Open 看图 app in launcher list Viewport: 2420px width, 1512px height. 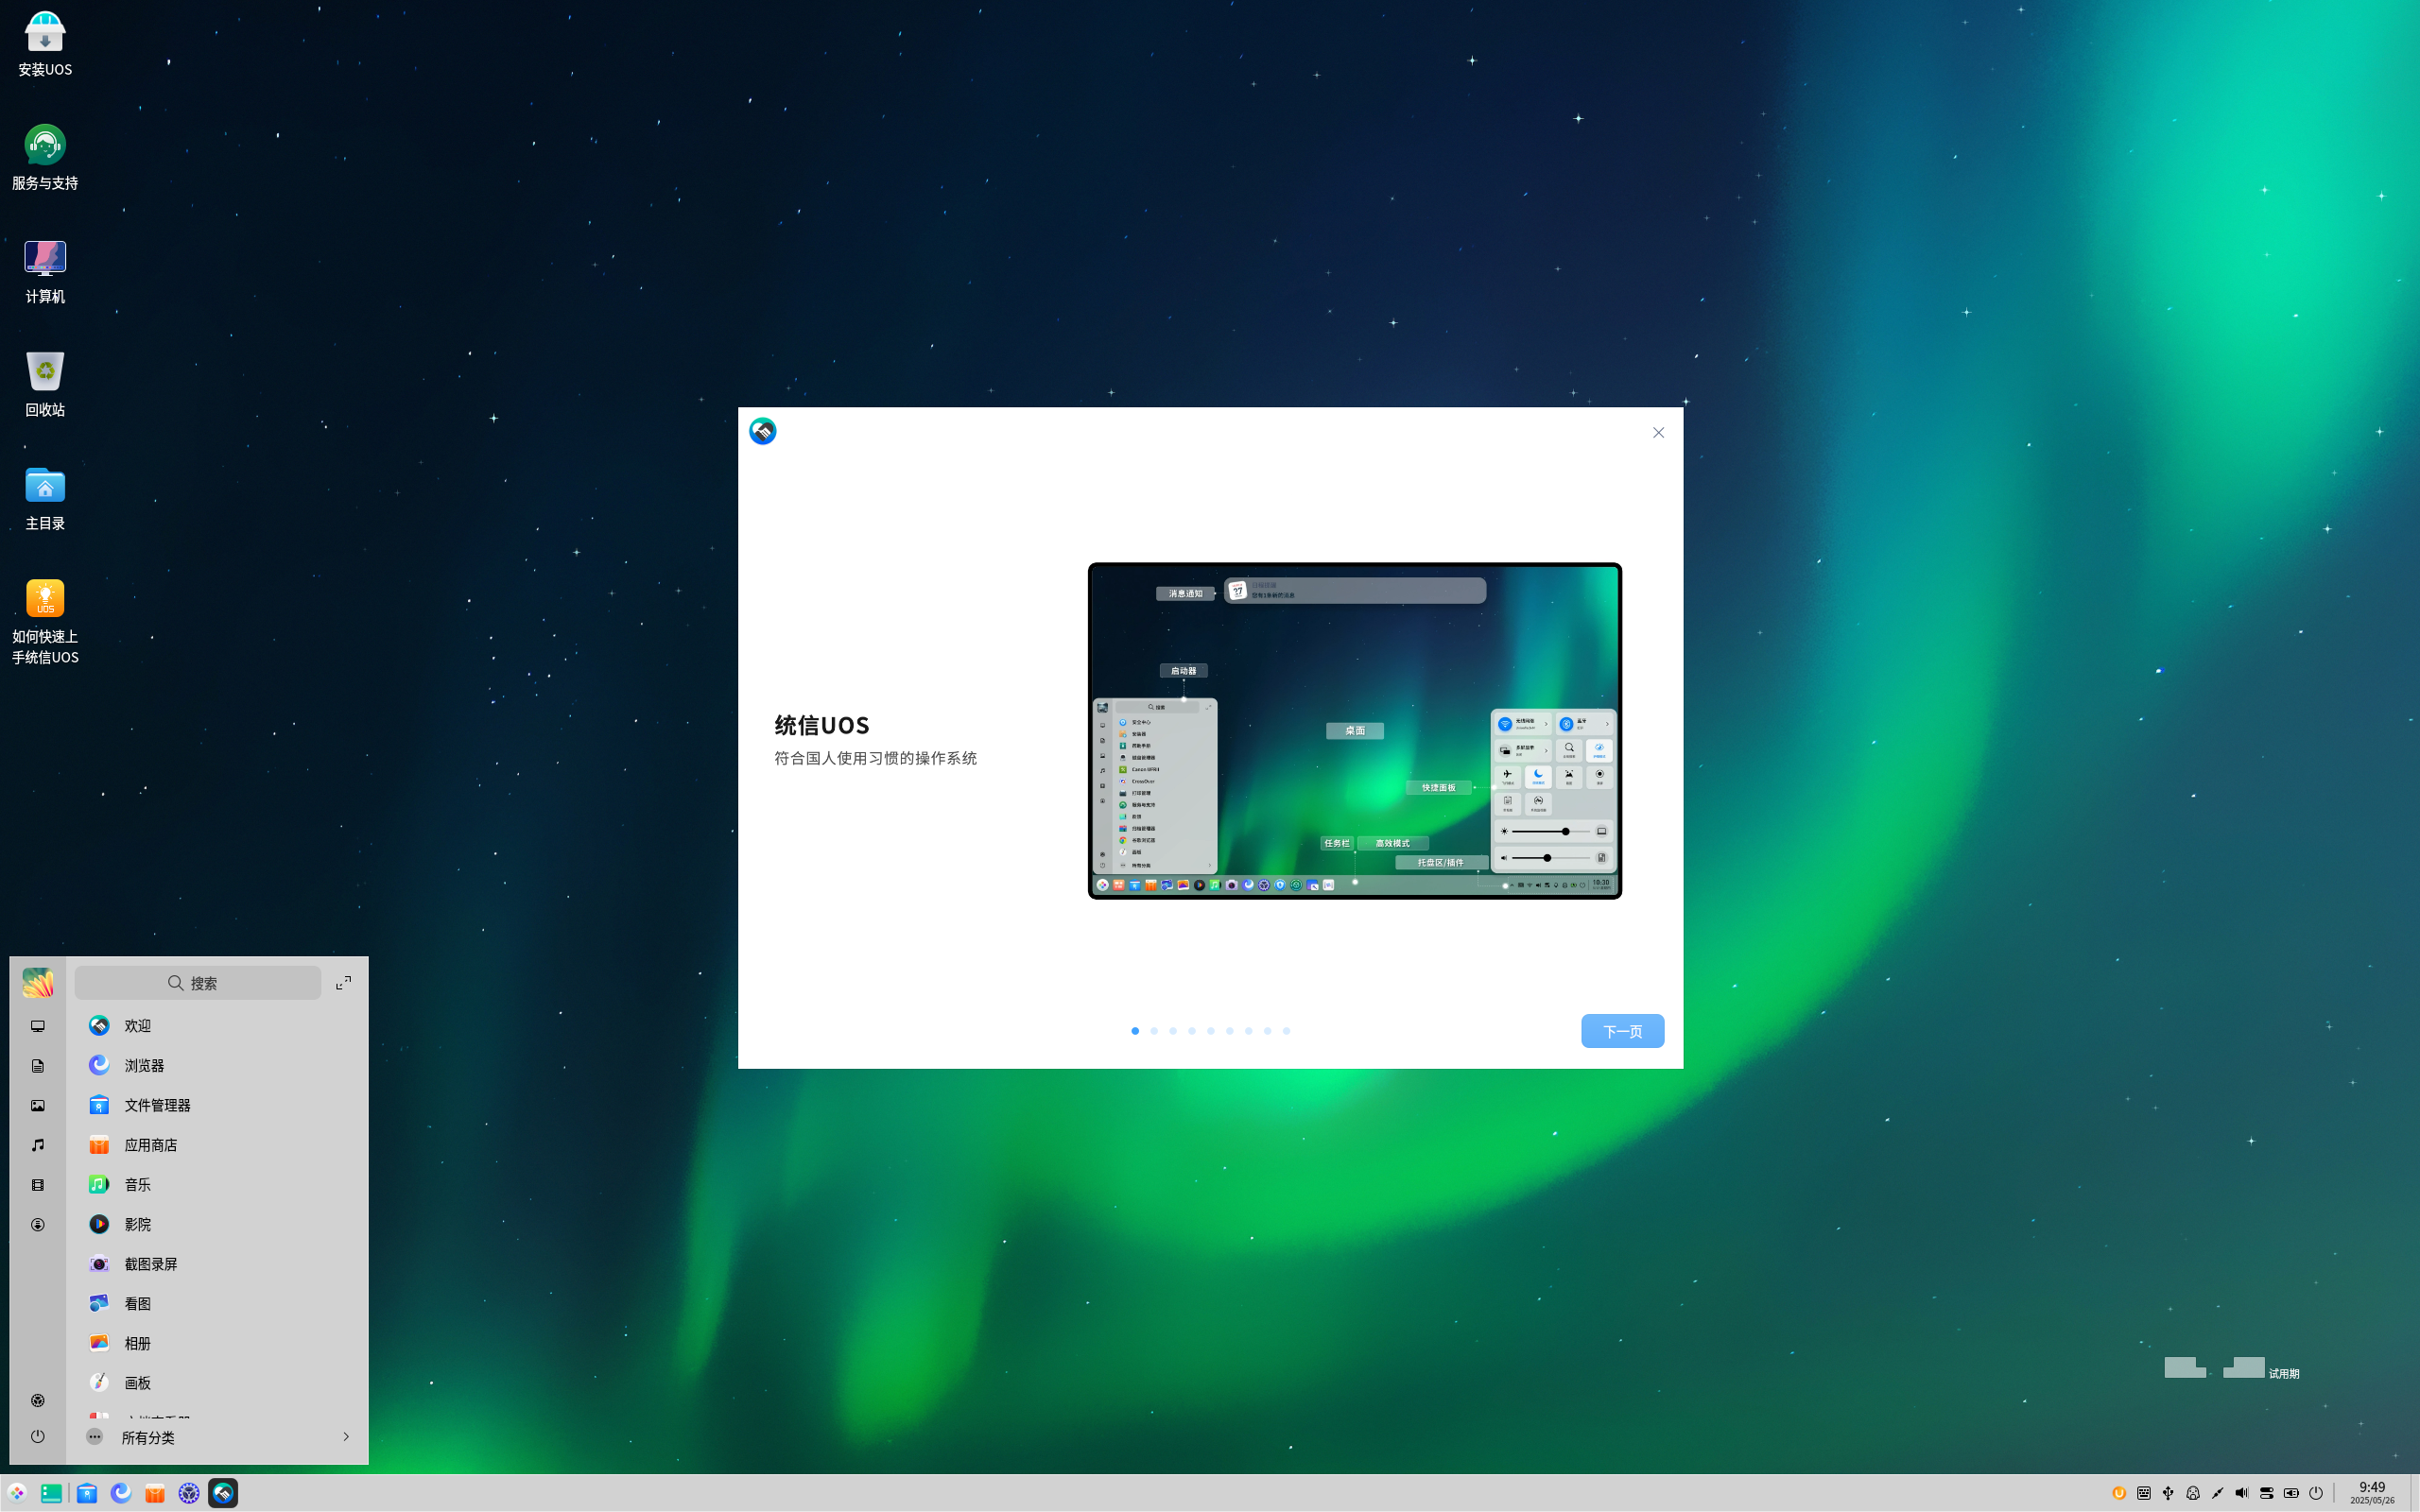[217, 1304]
